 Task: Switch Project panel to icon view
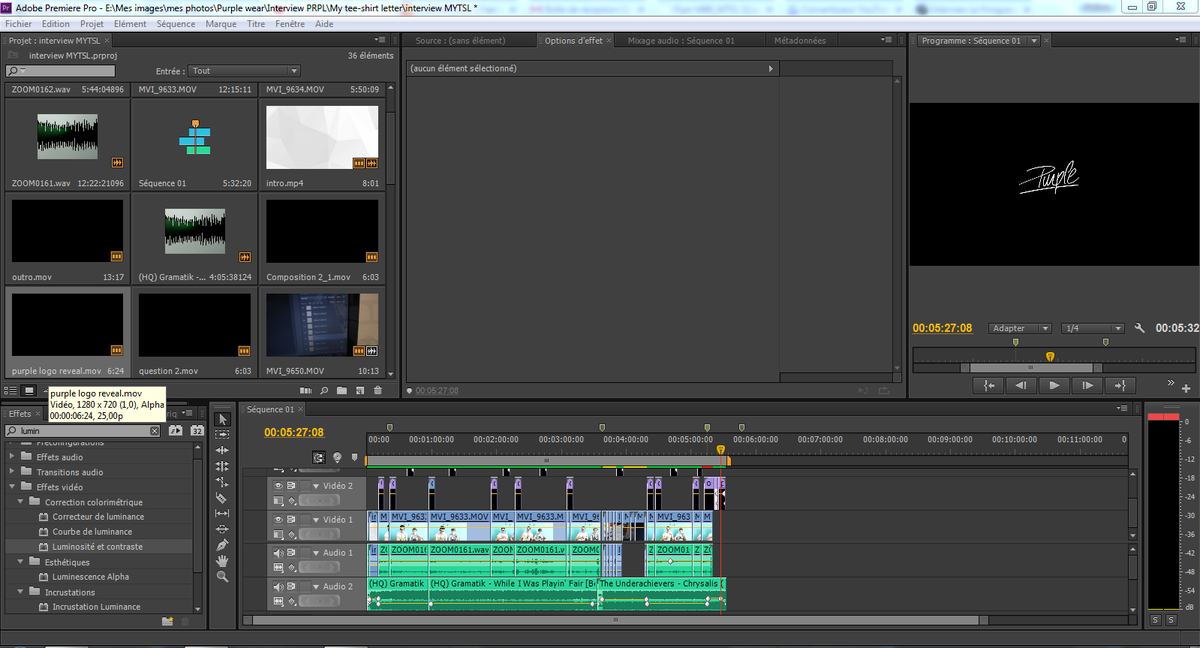[29, 390]
